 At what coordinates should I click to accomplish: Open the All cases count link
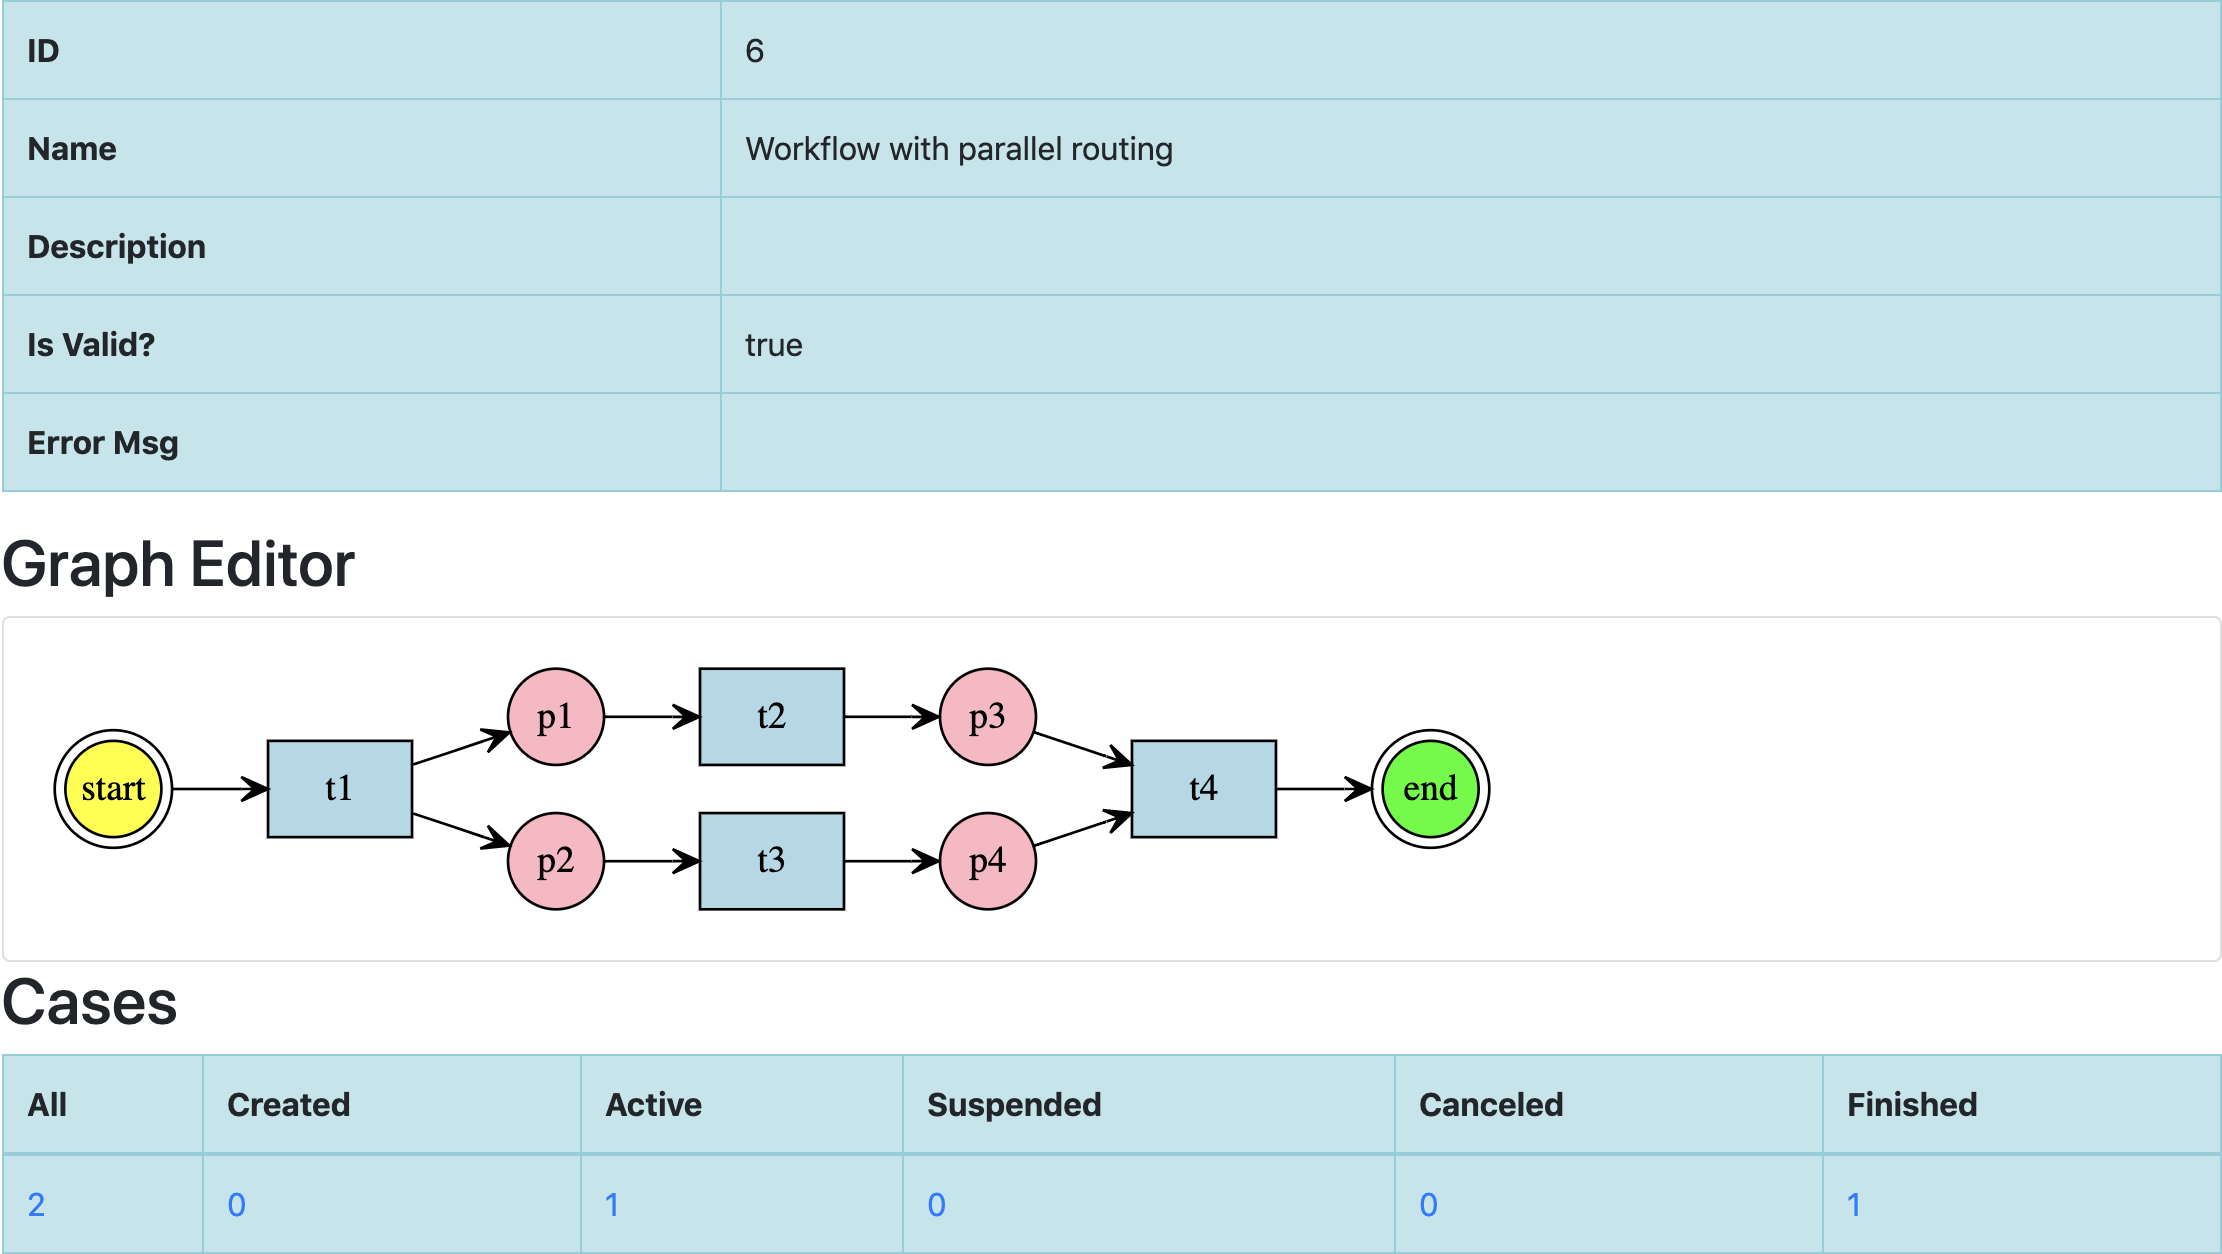[x=36, y=1204]
